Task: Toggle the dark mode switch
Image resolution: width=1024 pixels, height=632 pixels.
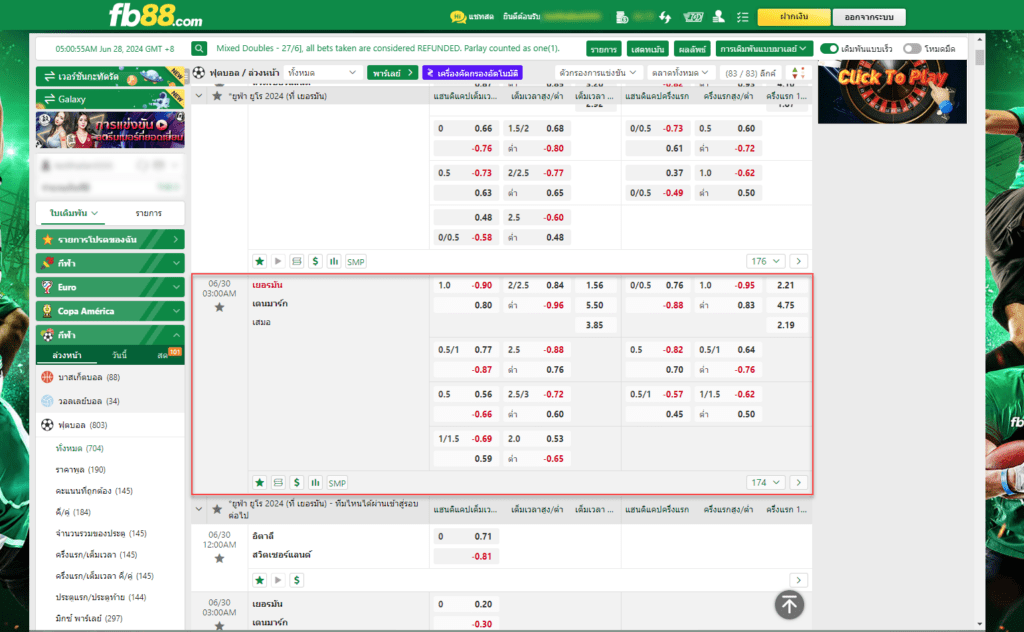Action: point(912,48)
